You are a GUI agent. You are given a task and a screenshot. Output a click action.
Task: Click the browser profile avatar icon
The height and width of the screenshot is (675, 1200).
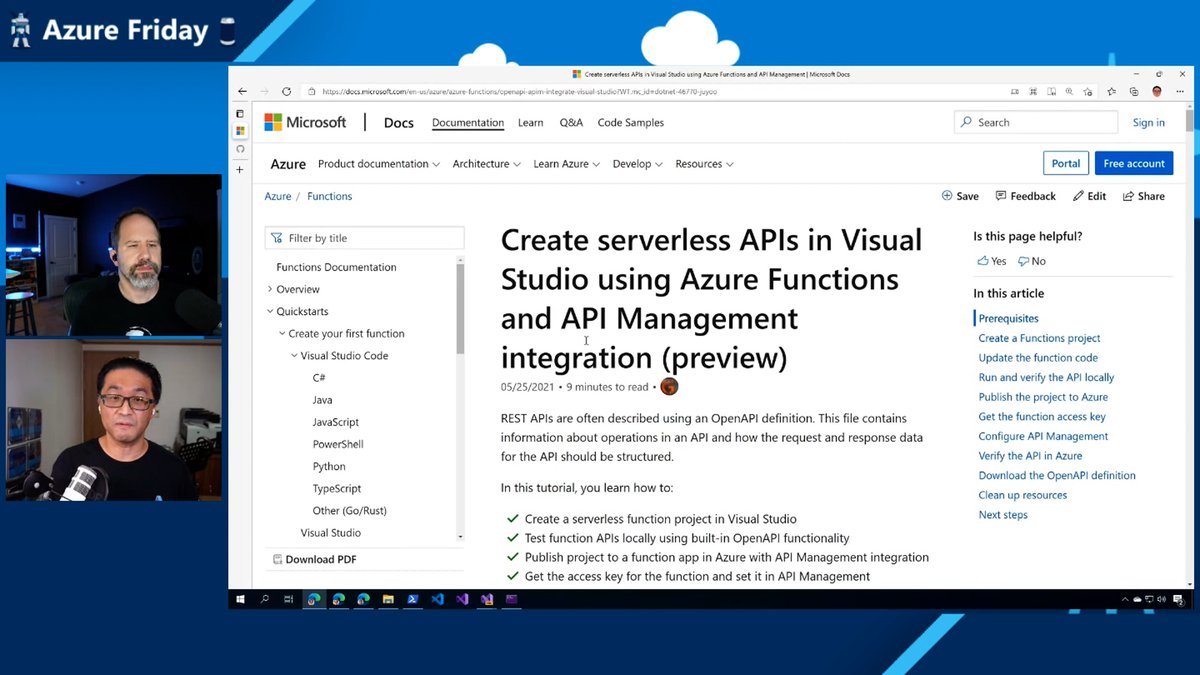point(1157,91)
